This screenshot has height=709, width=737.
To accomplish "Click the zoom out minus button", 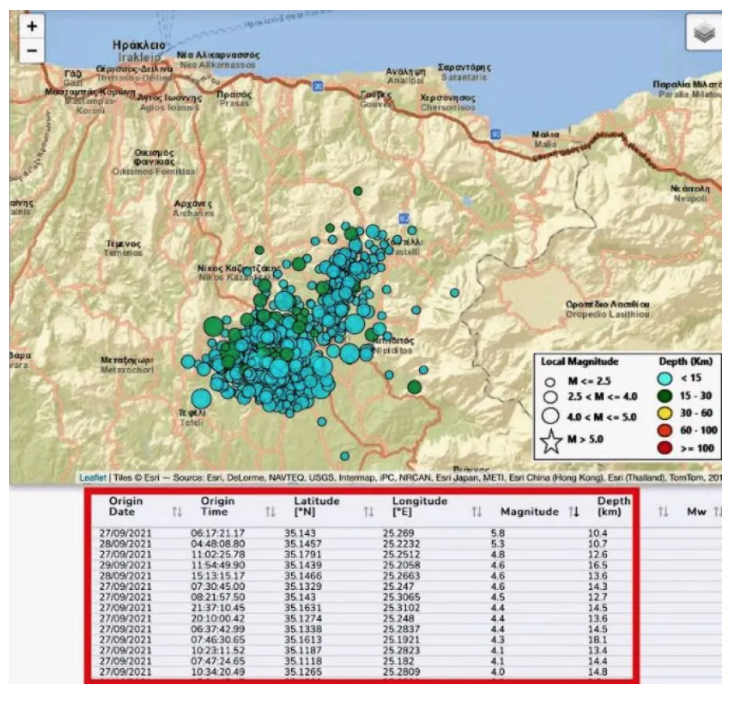I will click(32, 49).
